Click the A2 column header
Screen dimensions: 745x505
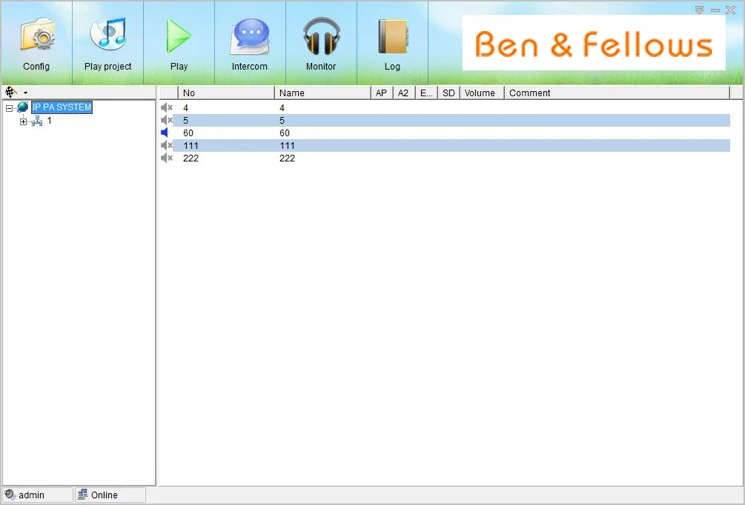[x=404, y=93]
